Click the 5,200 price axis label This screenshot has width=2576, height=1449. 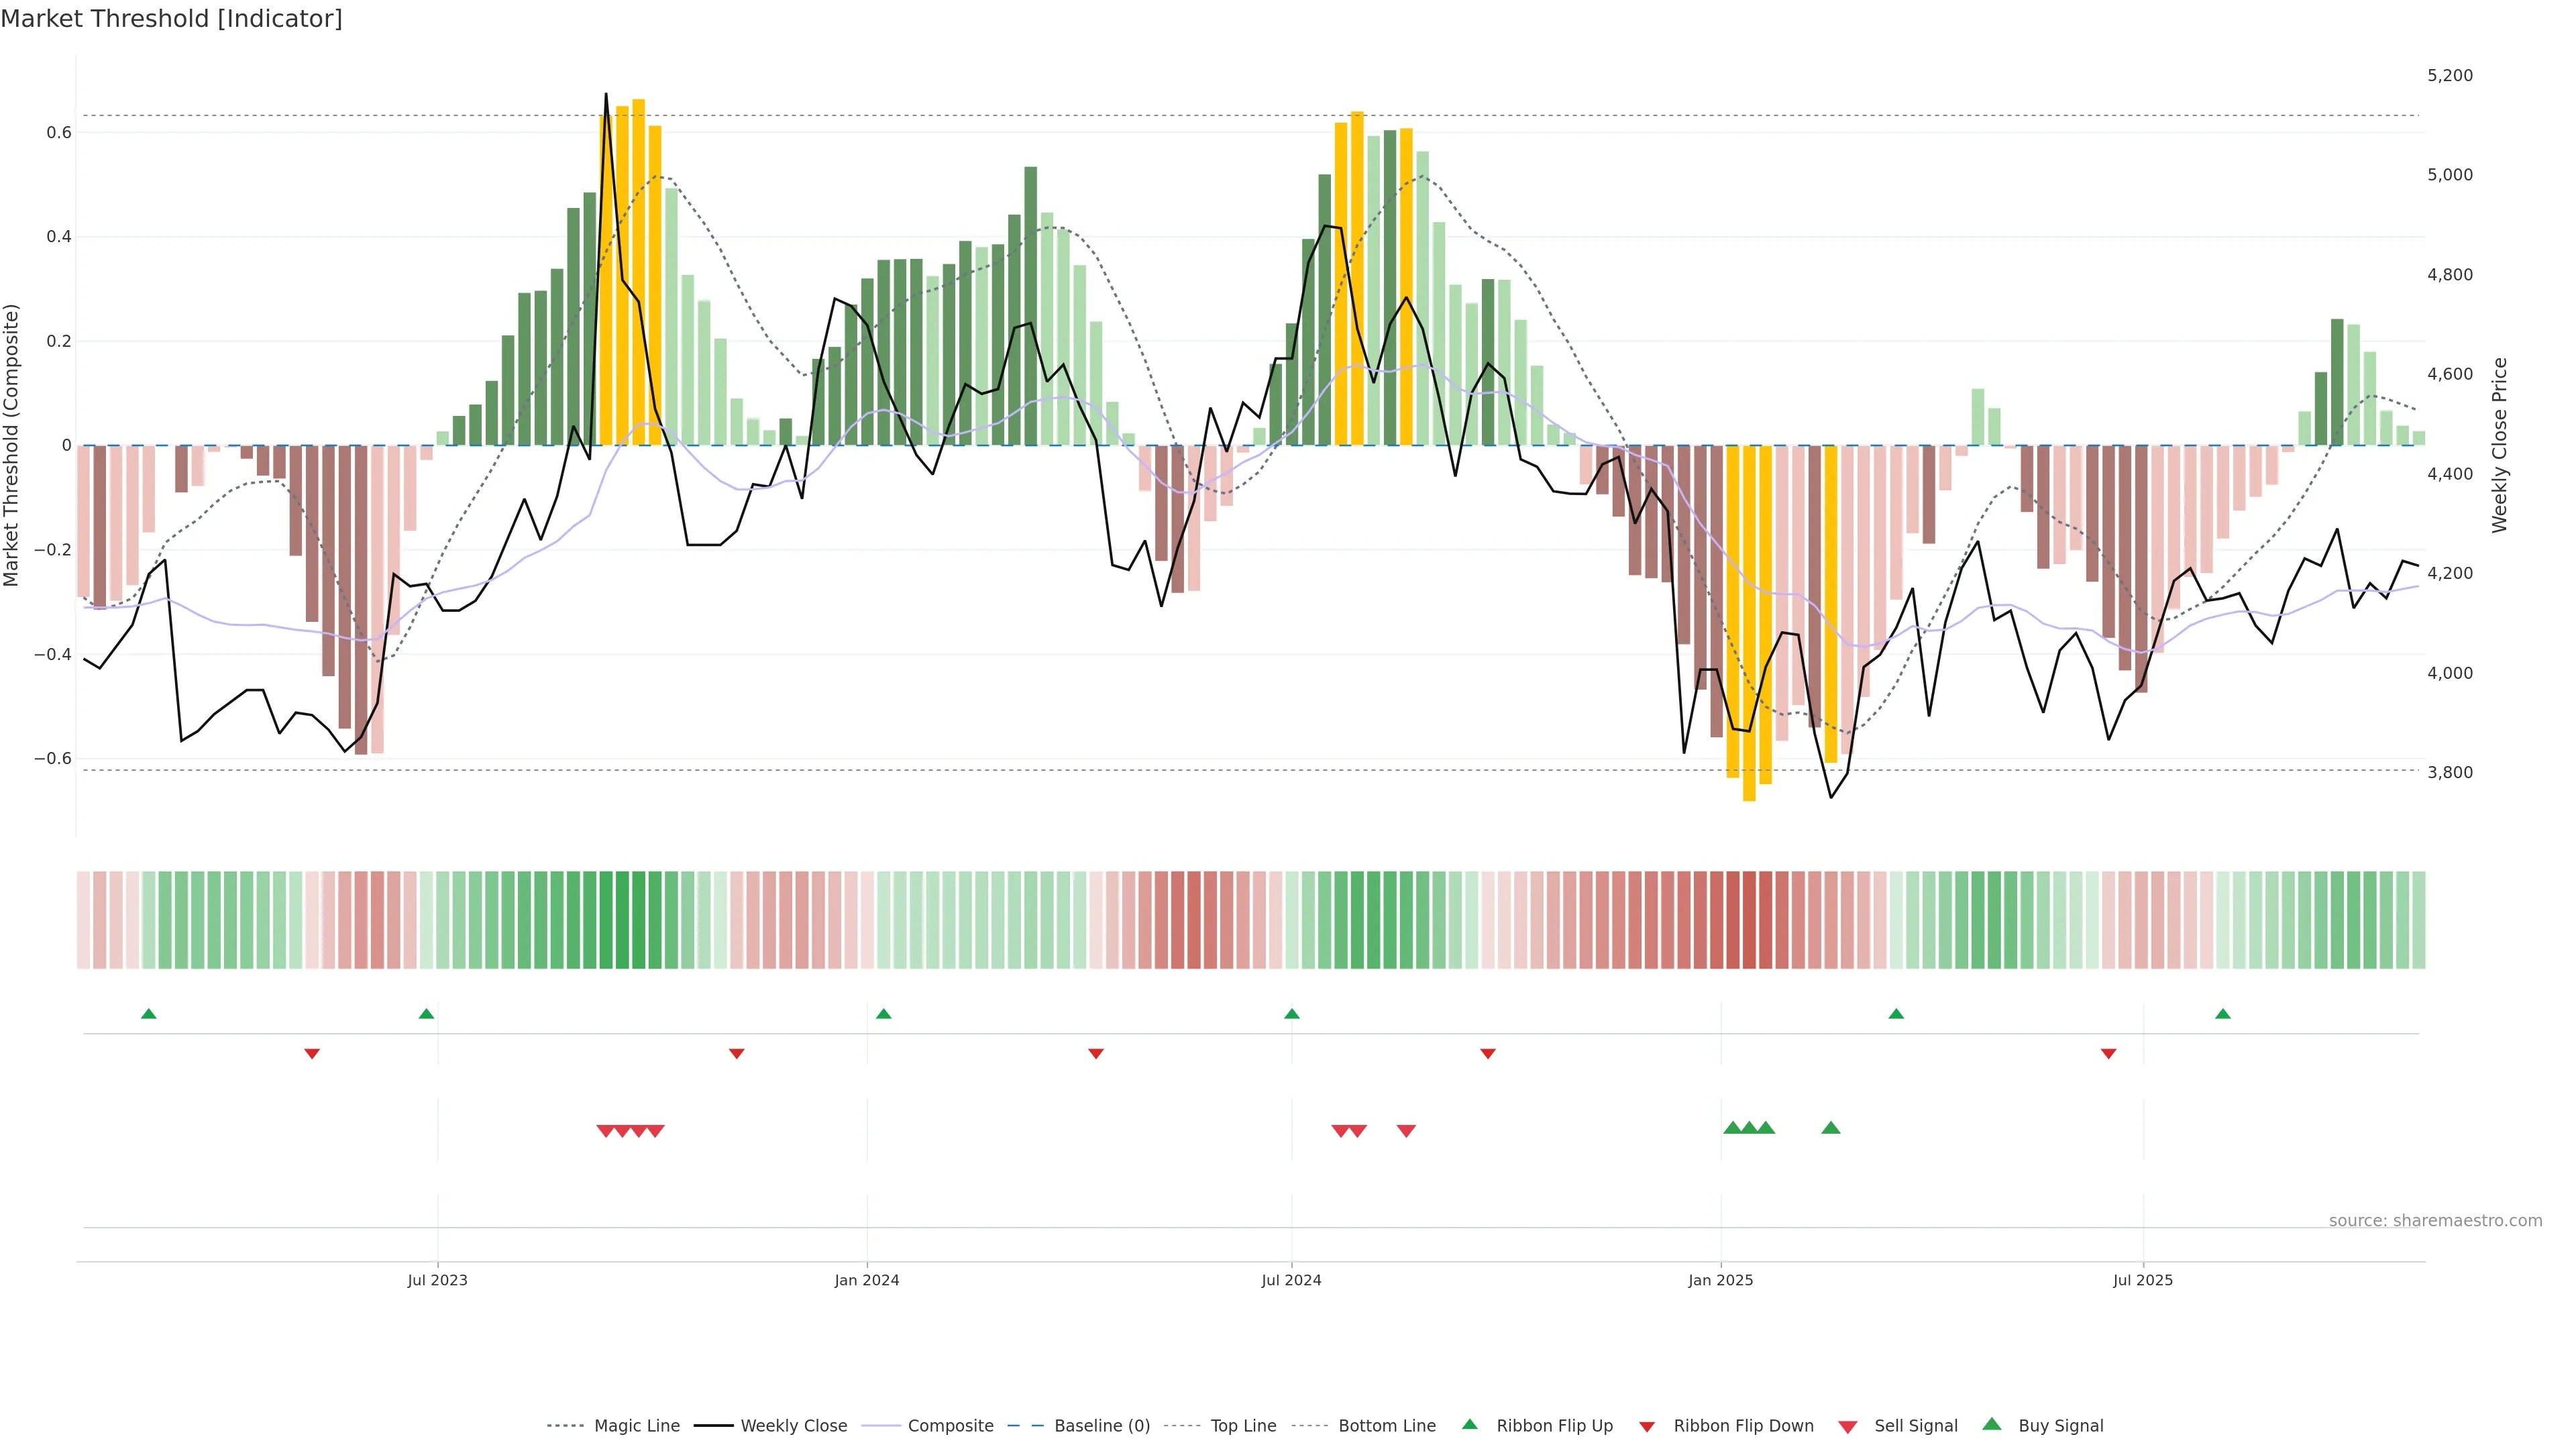pyautogui.click(x=2450, y=75)
